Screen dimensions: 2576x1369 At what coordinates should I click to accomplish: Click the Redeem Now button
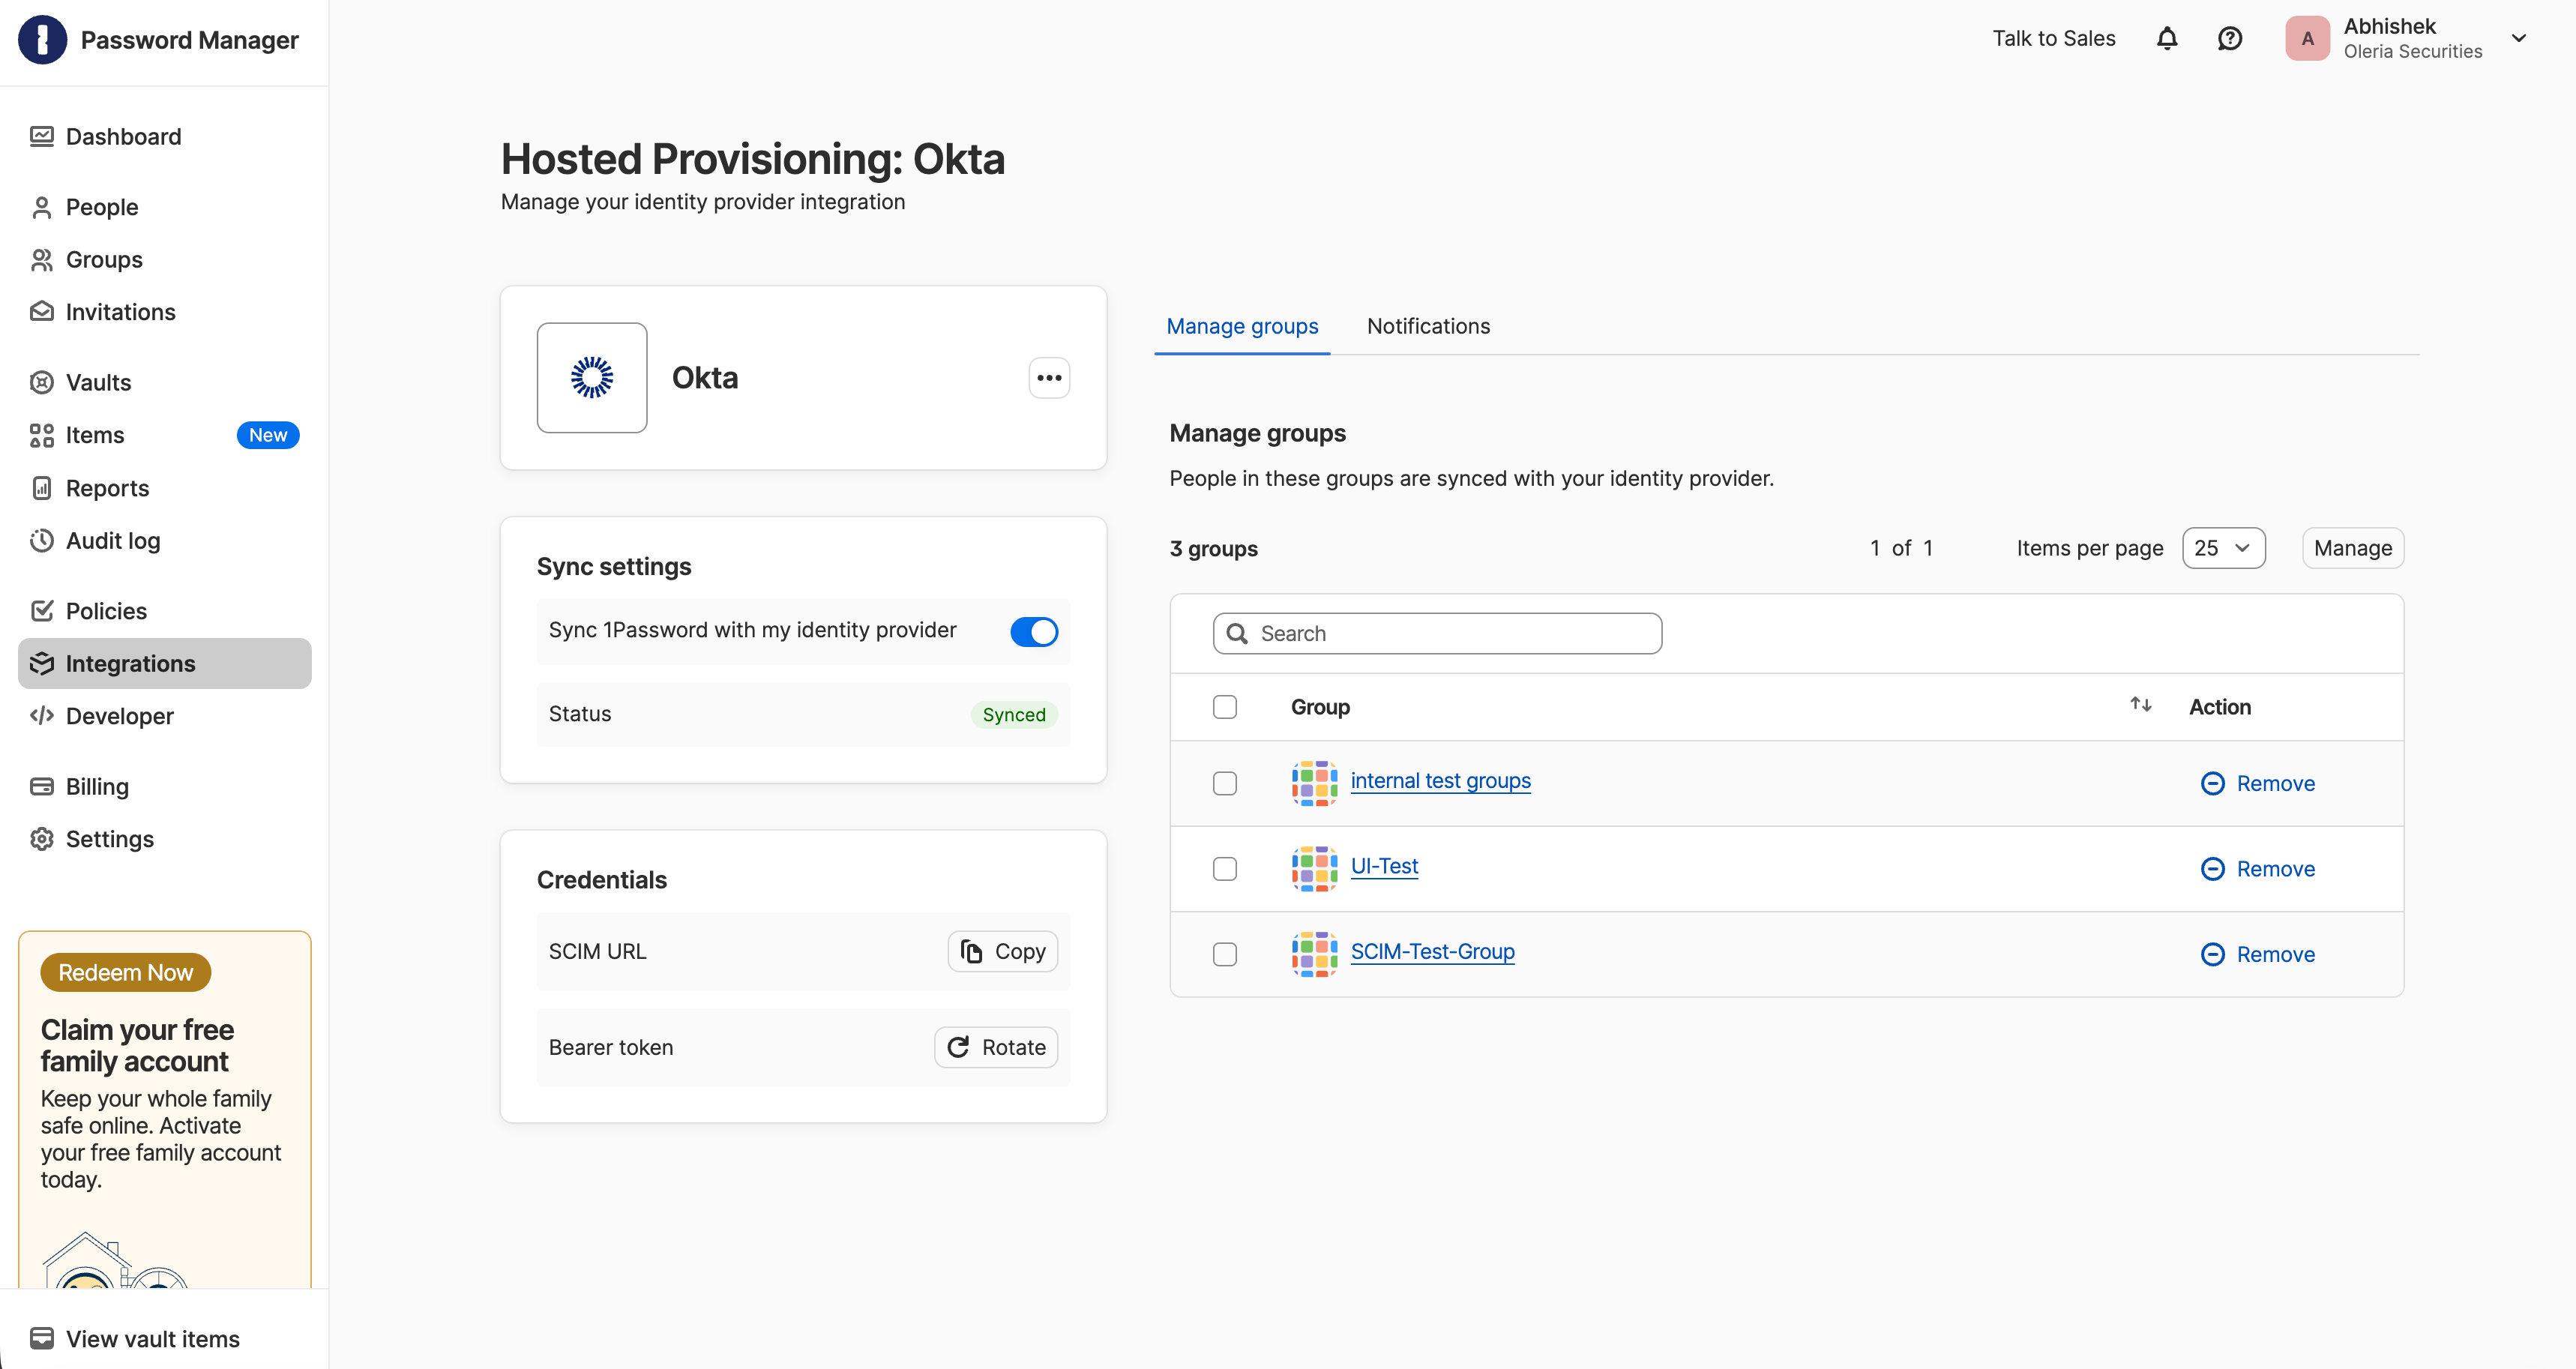click(x=125, y=973)
